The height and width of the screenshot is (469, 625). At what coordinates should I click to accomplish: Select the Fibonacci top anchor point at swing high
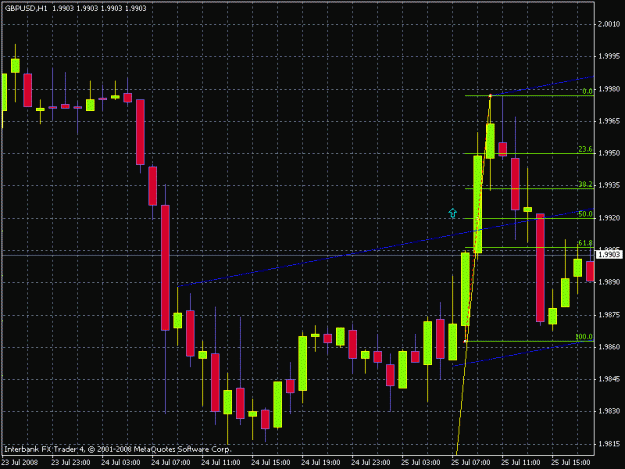pyautogui.click(x=490, y=96)
